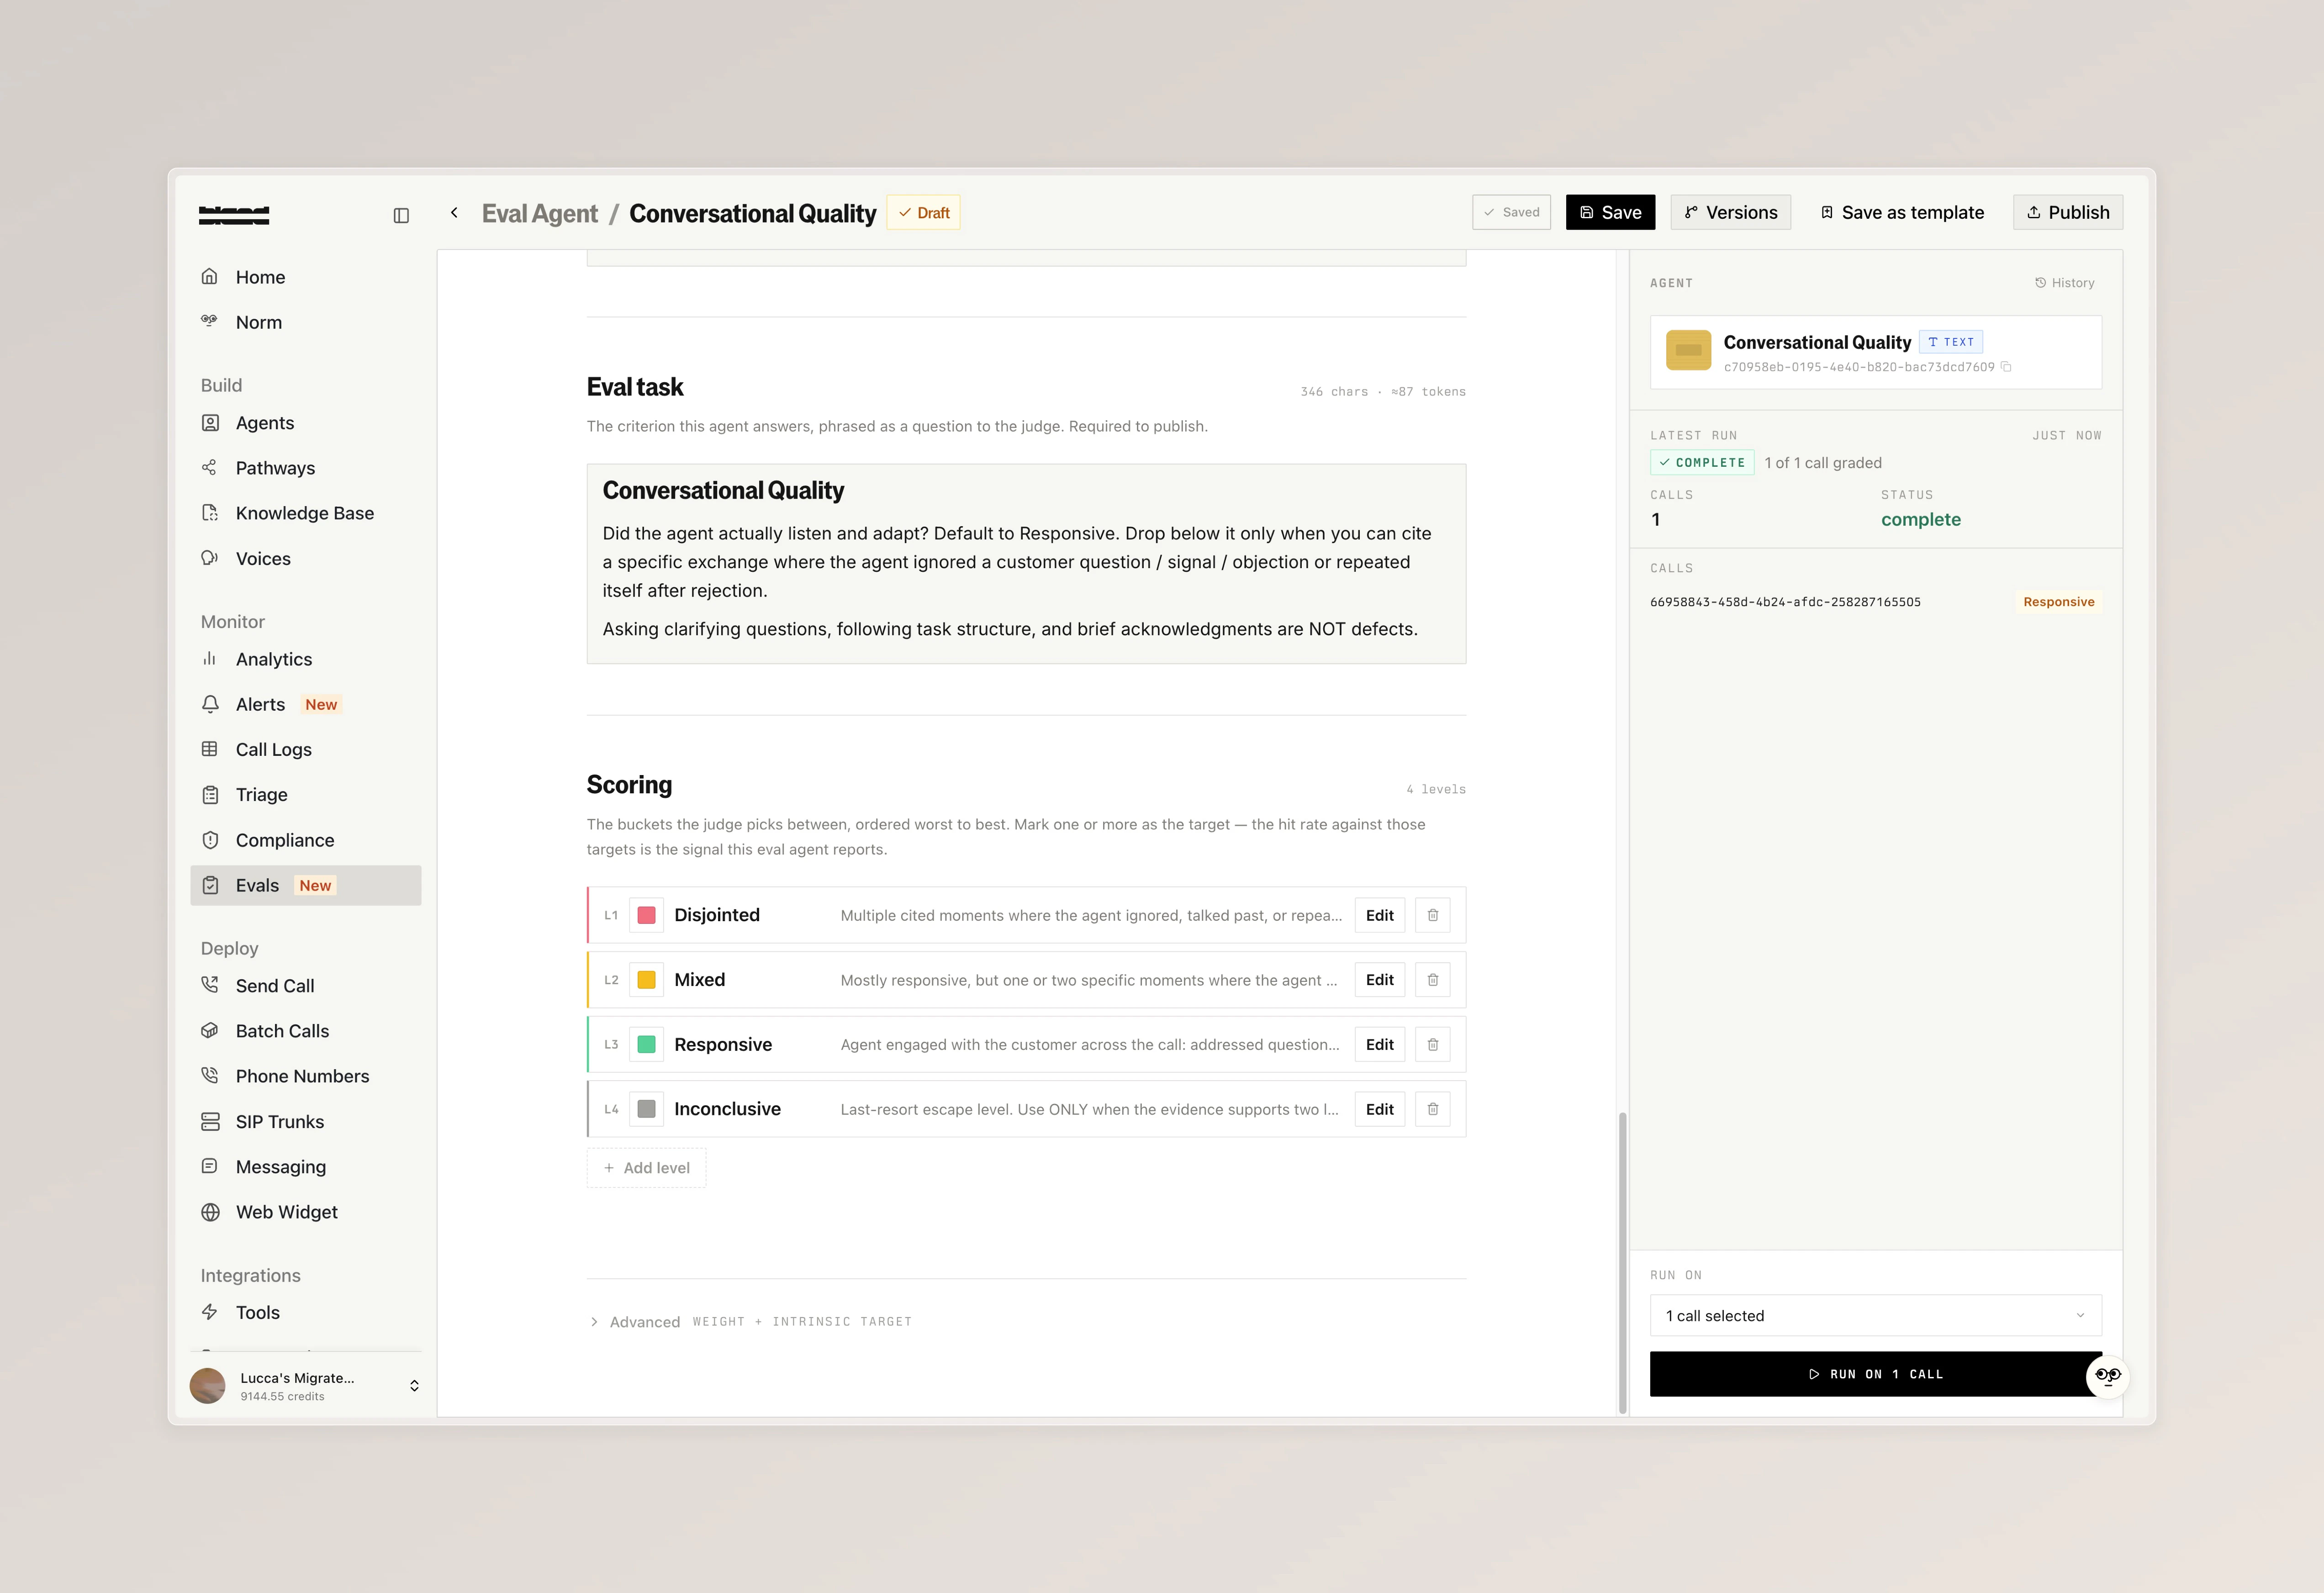This screenshot has height=1593, width=2324.
Task: Open Send Call page
Action: [x=305, y=986]
